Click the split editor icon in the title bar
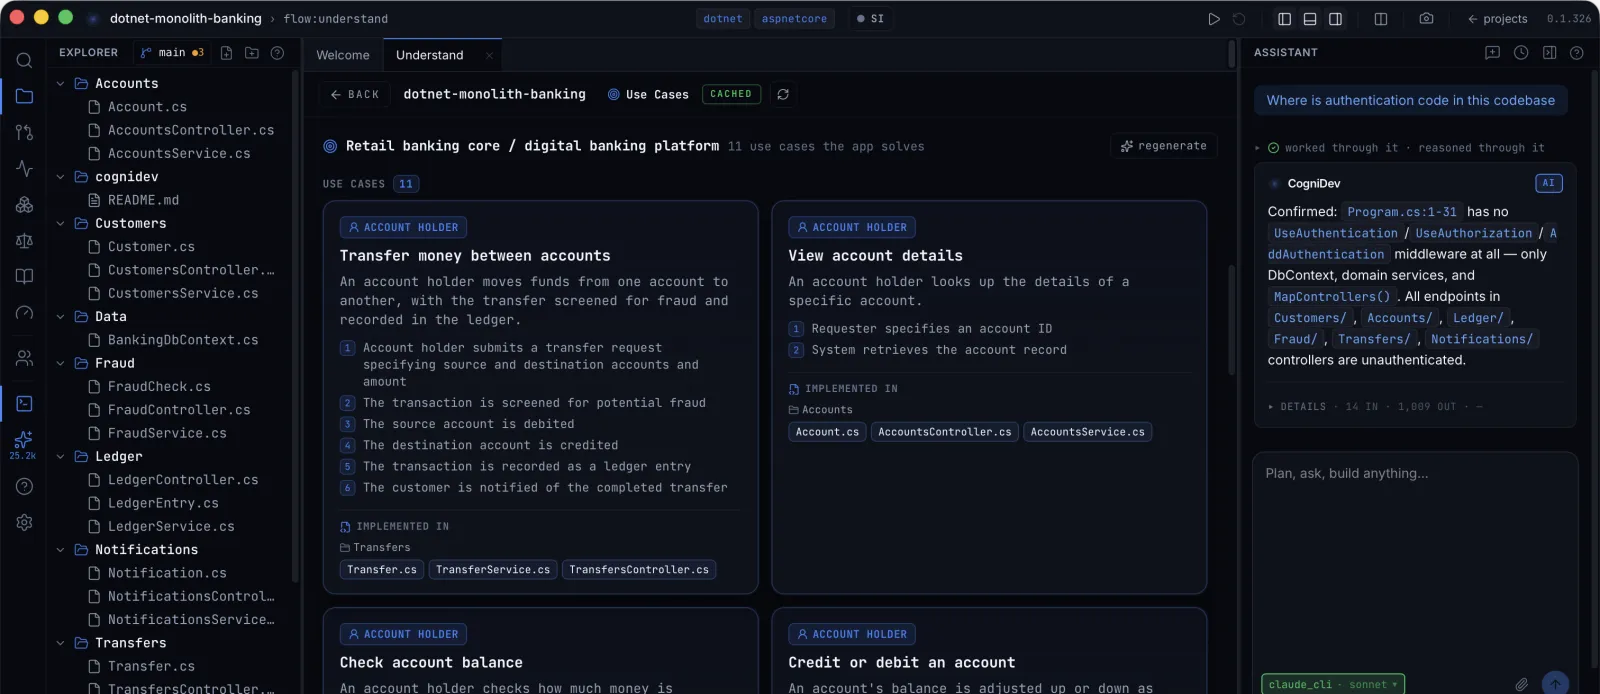This screenshot has height=694, width=1600. pyautogui.click(x=1380, y=19)
